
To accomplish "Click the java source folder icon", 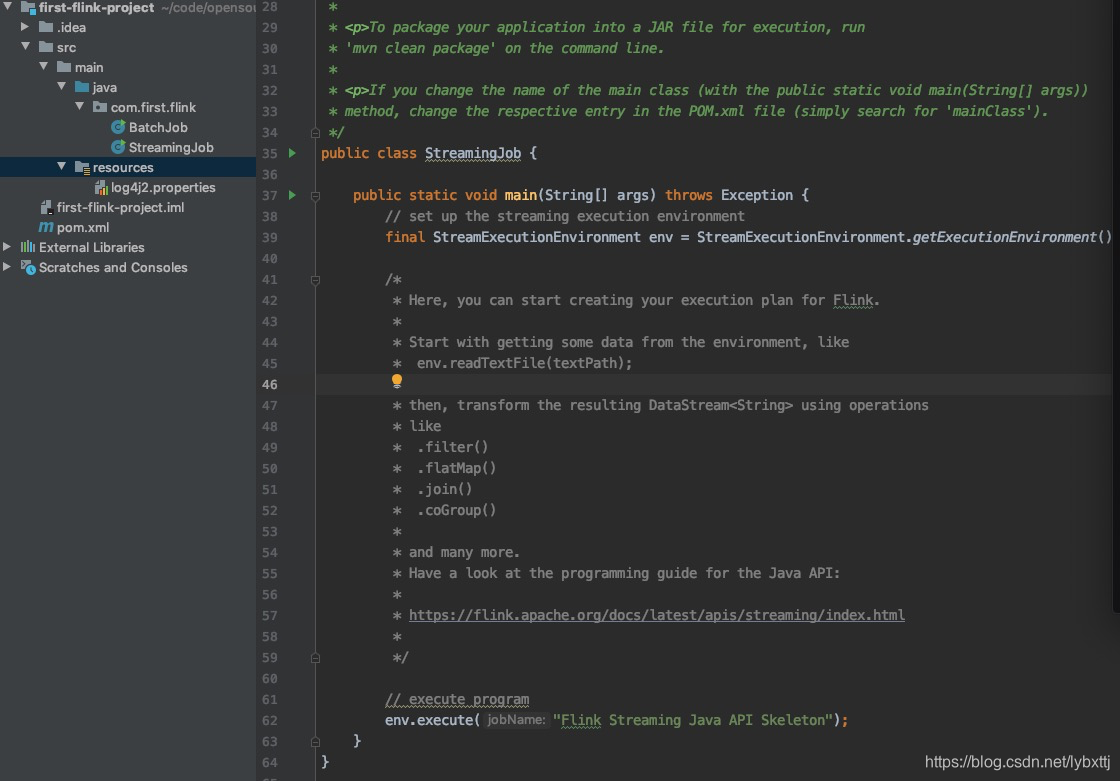I will pyautogui.click(x=82, y=87).
